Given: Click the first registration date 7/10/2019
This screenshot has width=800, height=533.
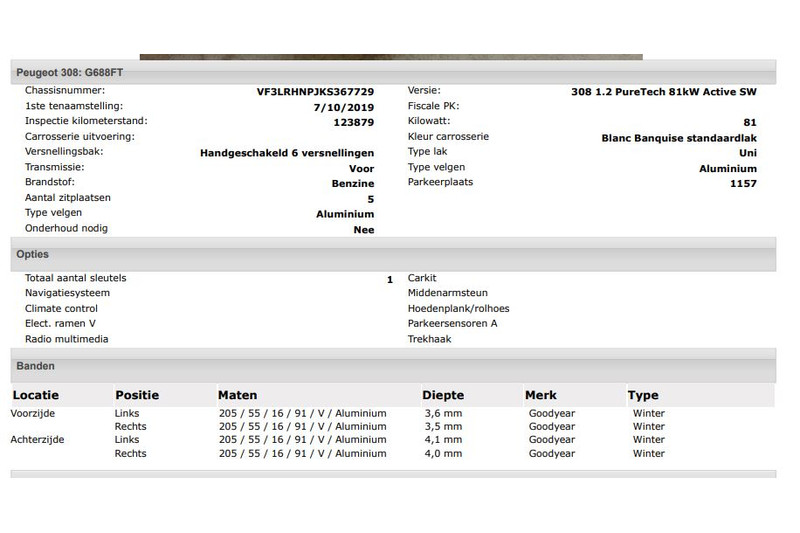Looking at the screenshot, I should tap(343, 106).
